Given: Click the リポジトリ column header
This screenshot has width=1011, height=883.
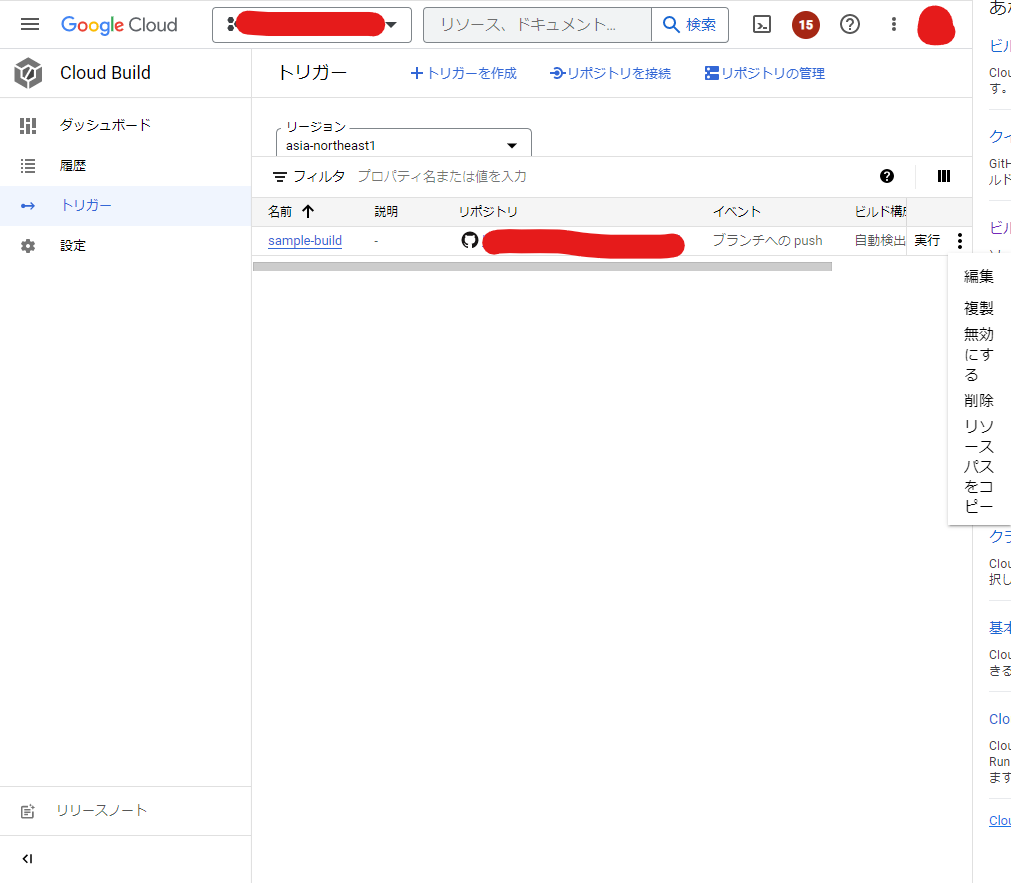Looking at the screenshot, I should point(488,212).
